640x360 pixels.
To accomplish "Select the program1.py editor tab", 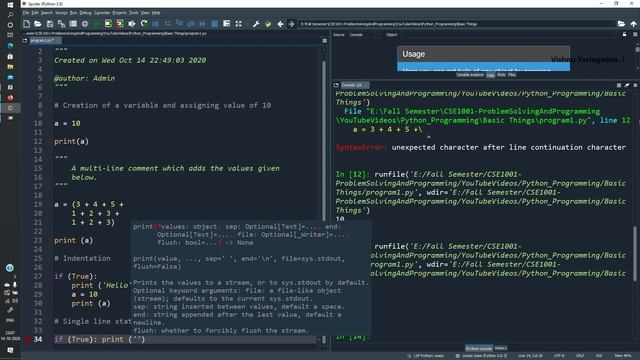I will (45, 41).
